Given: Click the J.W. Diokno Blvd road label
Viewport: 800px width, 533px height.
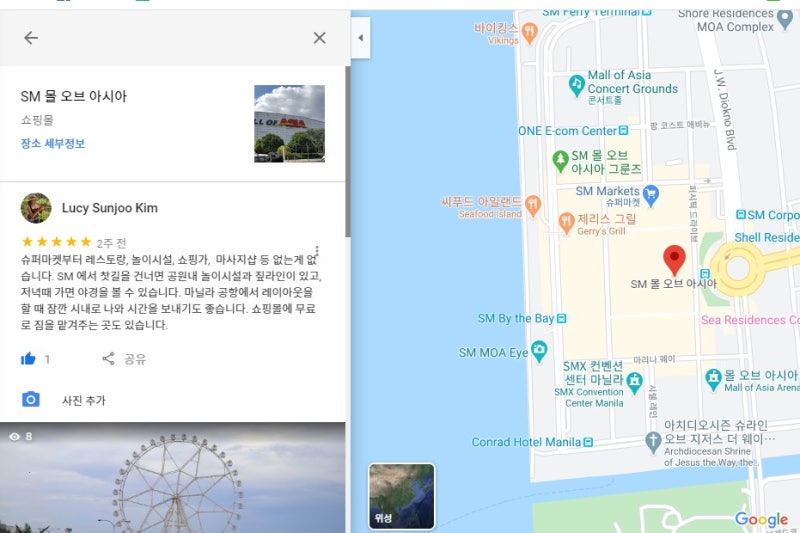Looking at the screenshot, I should (724, 110).
